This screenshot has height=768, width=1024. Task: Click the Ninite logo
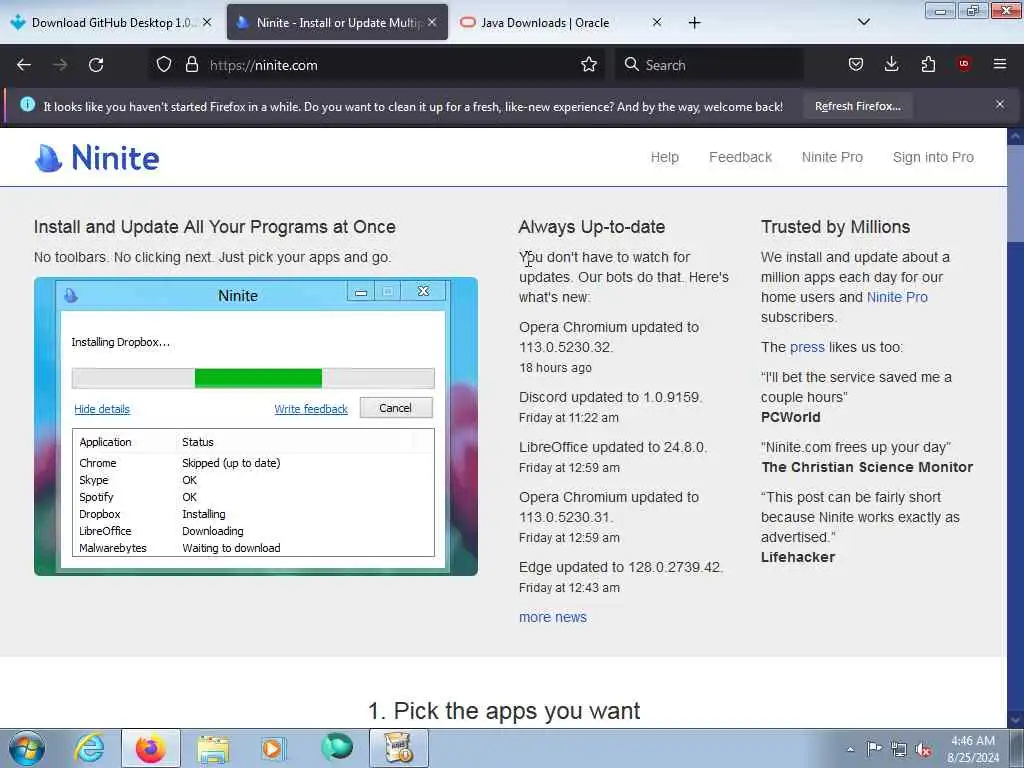(x=97, y=157)
